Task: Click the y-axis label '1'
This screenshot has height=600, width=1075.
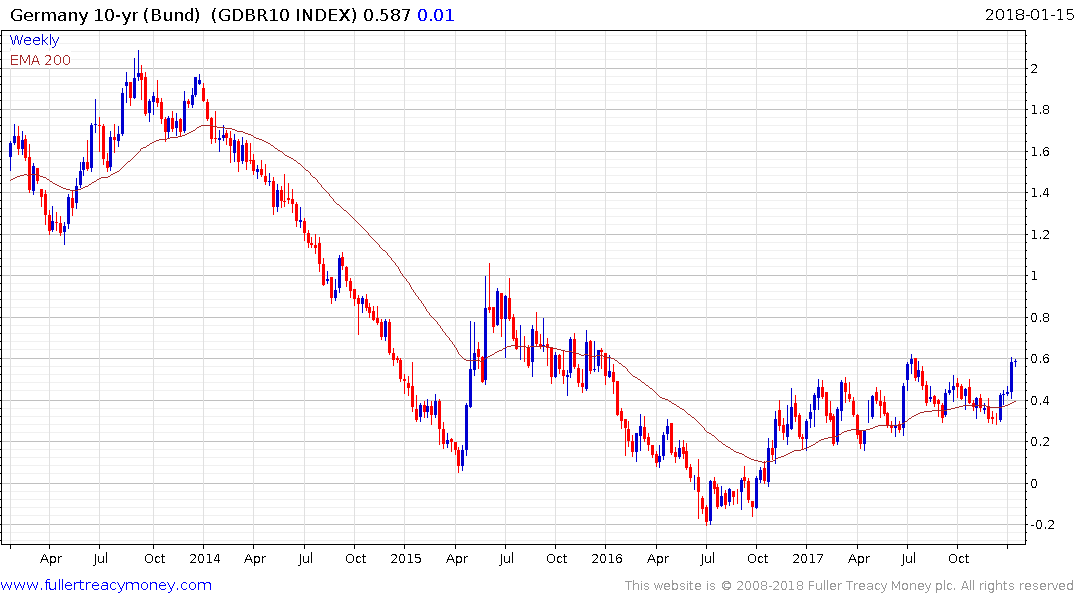Action: click(x=1034, y=276)
